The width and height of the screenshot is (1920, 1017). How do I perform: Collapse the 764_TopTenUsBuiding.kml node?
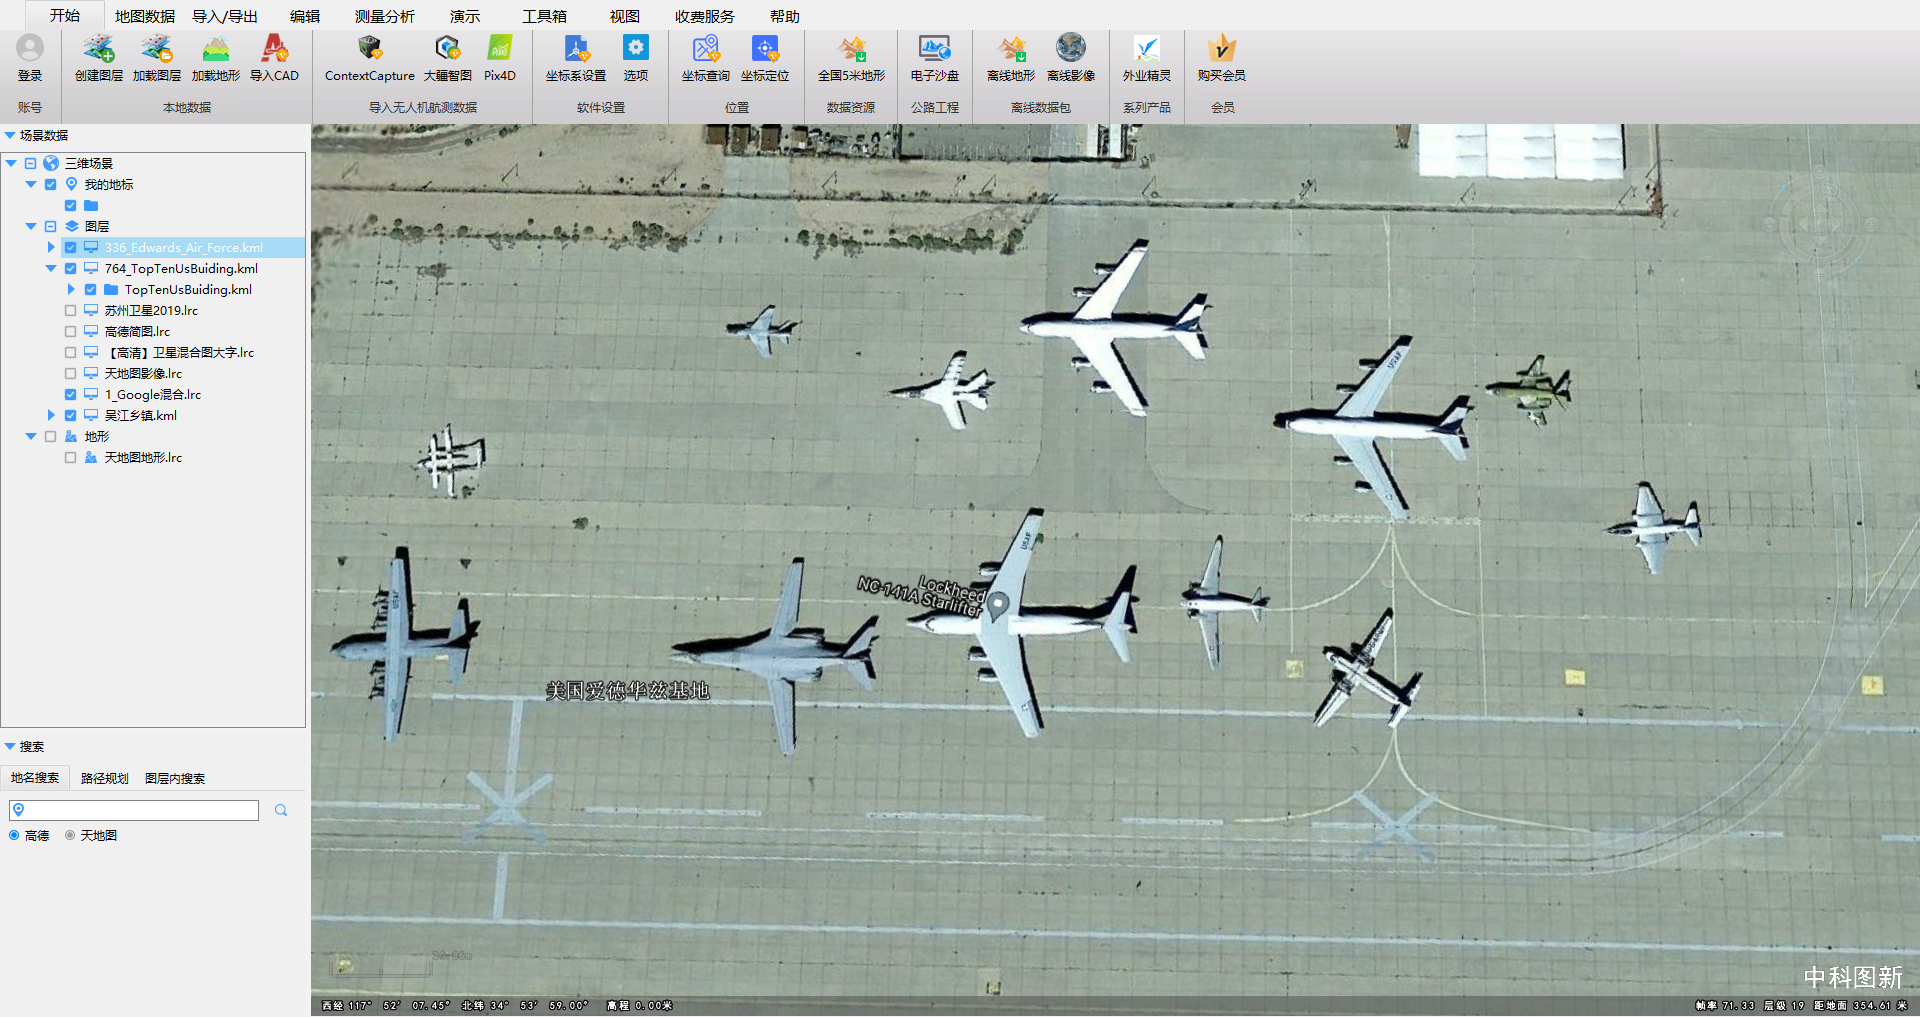point(51,268)
